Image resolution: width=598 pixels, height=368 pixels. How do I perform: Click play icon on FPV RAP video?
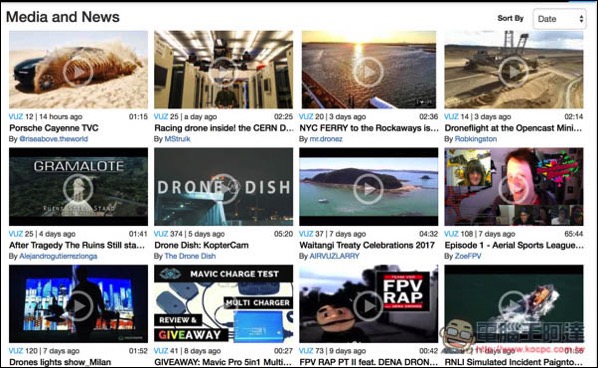point(368,306)
